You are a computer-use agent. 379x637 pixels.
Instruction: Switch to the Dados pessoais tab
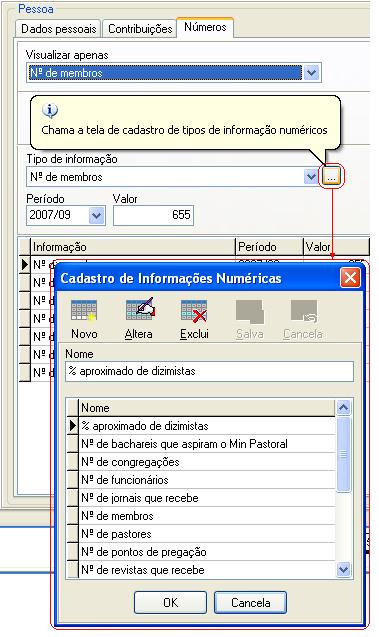pos(58,29)
